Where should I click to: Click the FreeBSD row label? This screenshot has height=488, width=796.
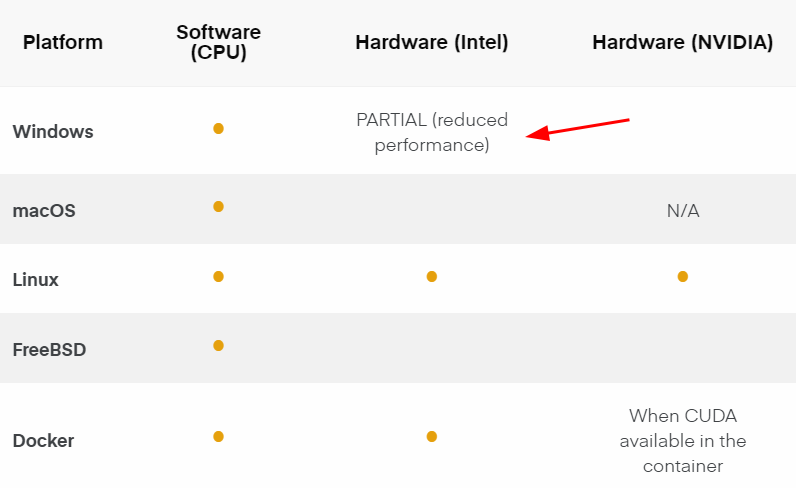click(x=49, y=350)
